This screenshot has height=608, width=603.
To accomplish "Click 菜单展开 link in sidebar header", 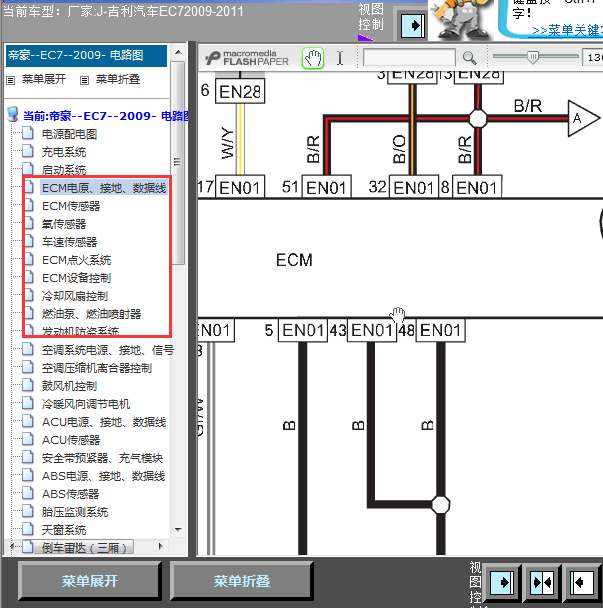I will coord(43,79).
